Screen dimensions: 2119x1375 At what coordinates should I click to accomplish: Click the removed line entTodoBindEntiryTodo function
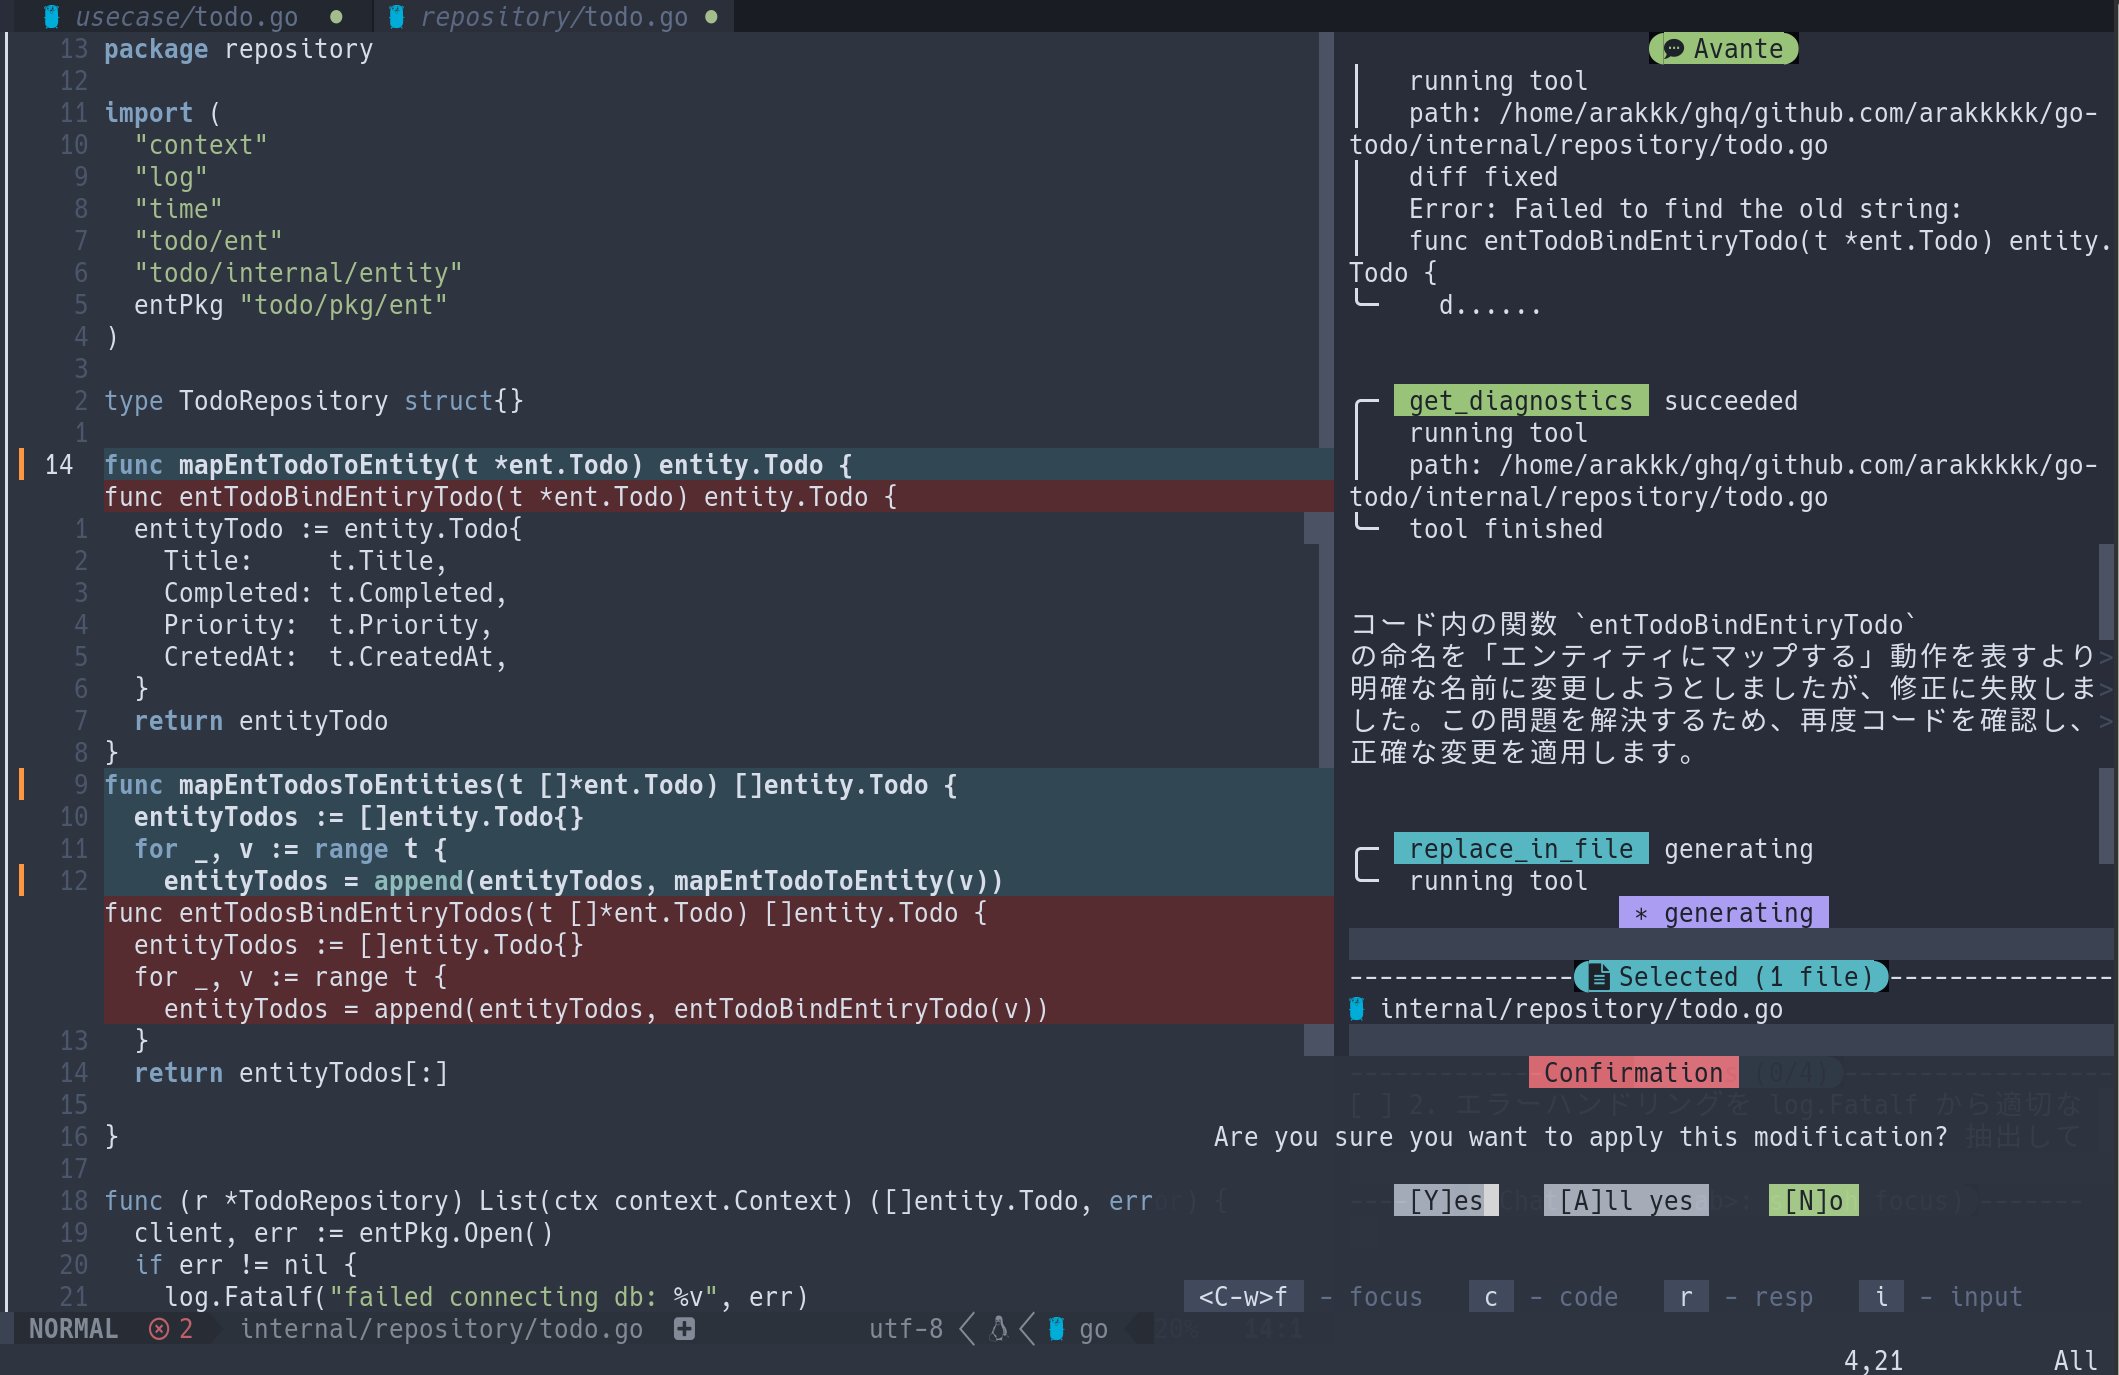coord(718,497)
